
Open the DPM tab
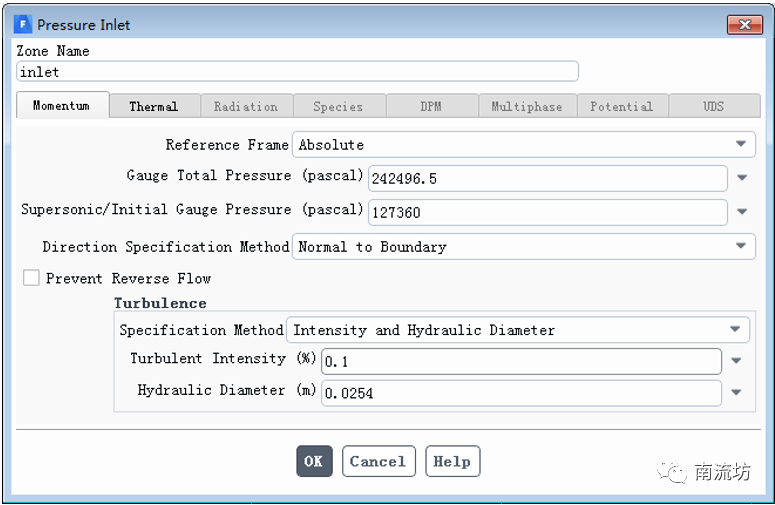pos(431,106)
